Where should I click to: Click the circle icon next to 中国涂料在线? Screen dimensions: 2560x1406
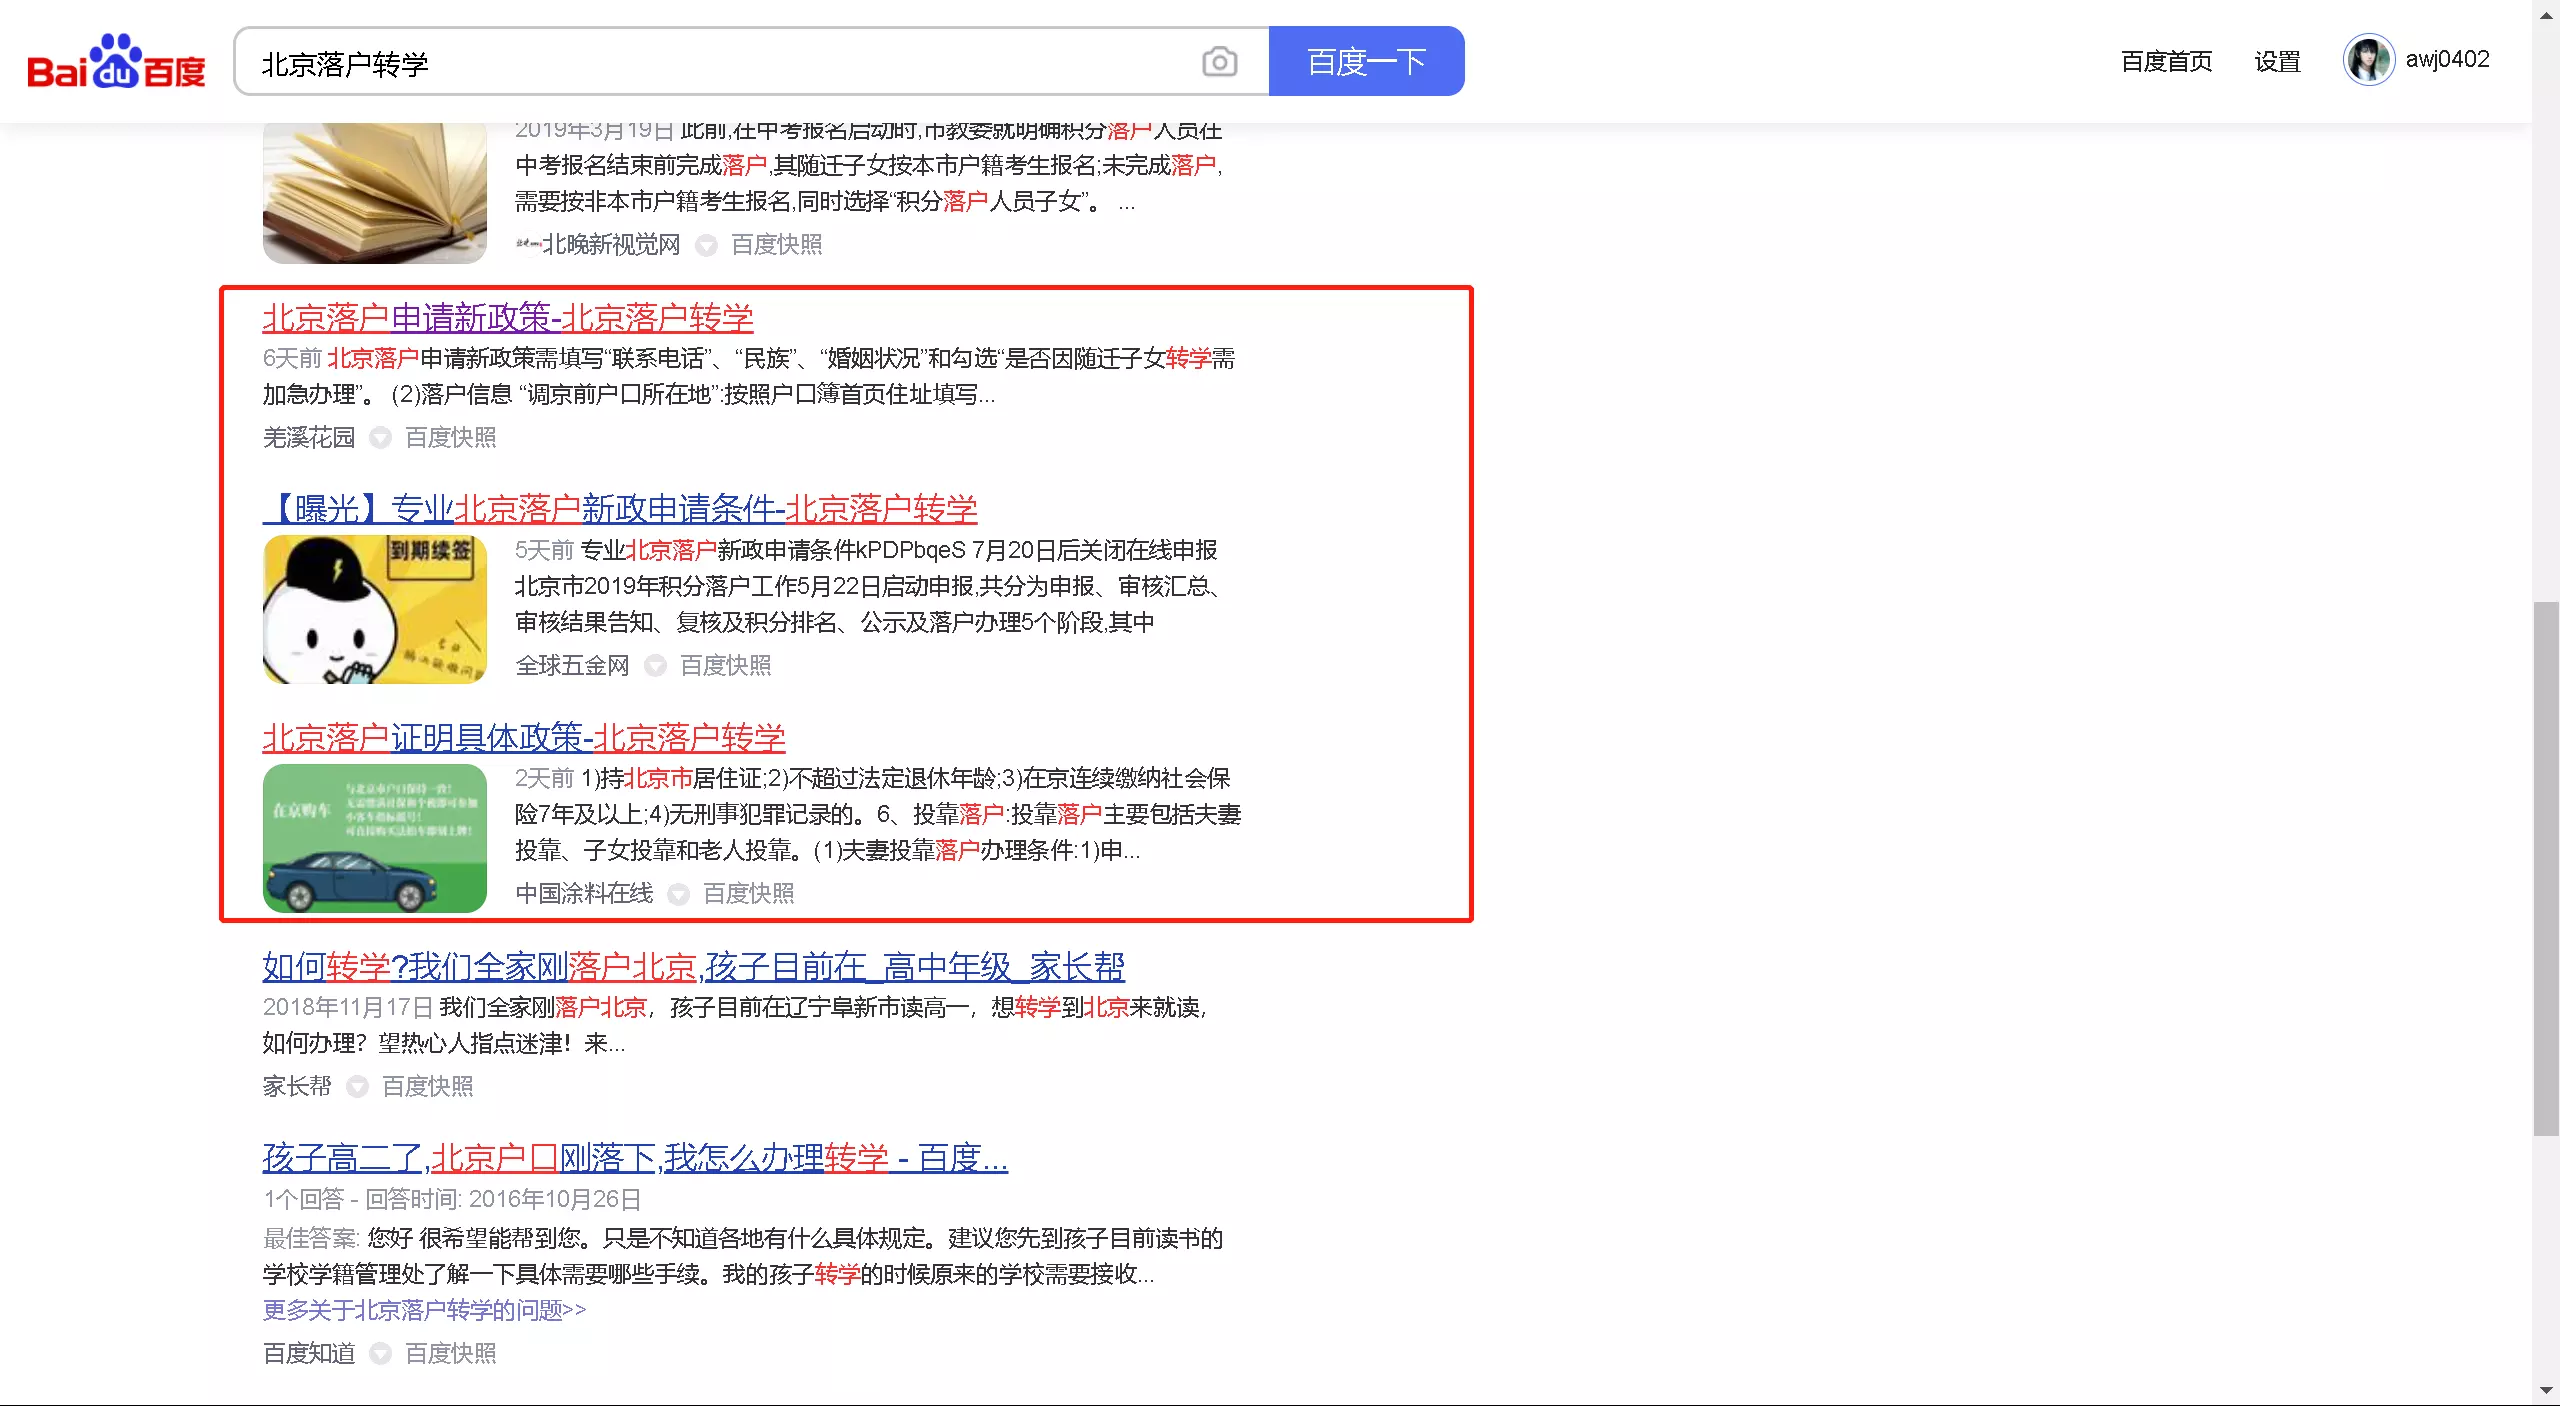point(680,895)
